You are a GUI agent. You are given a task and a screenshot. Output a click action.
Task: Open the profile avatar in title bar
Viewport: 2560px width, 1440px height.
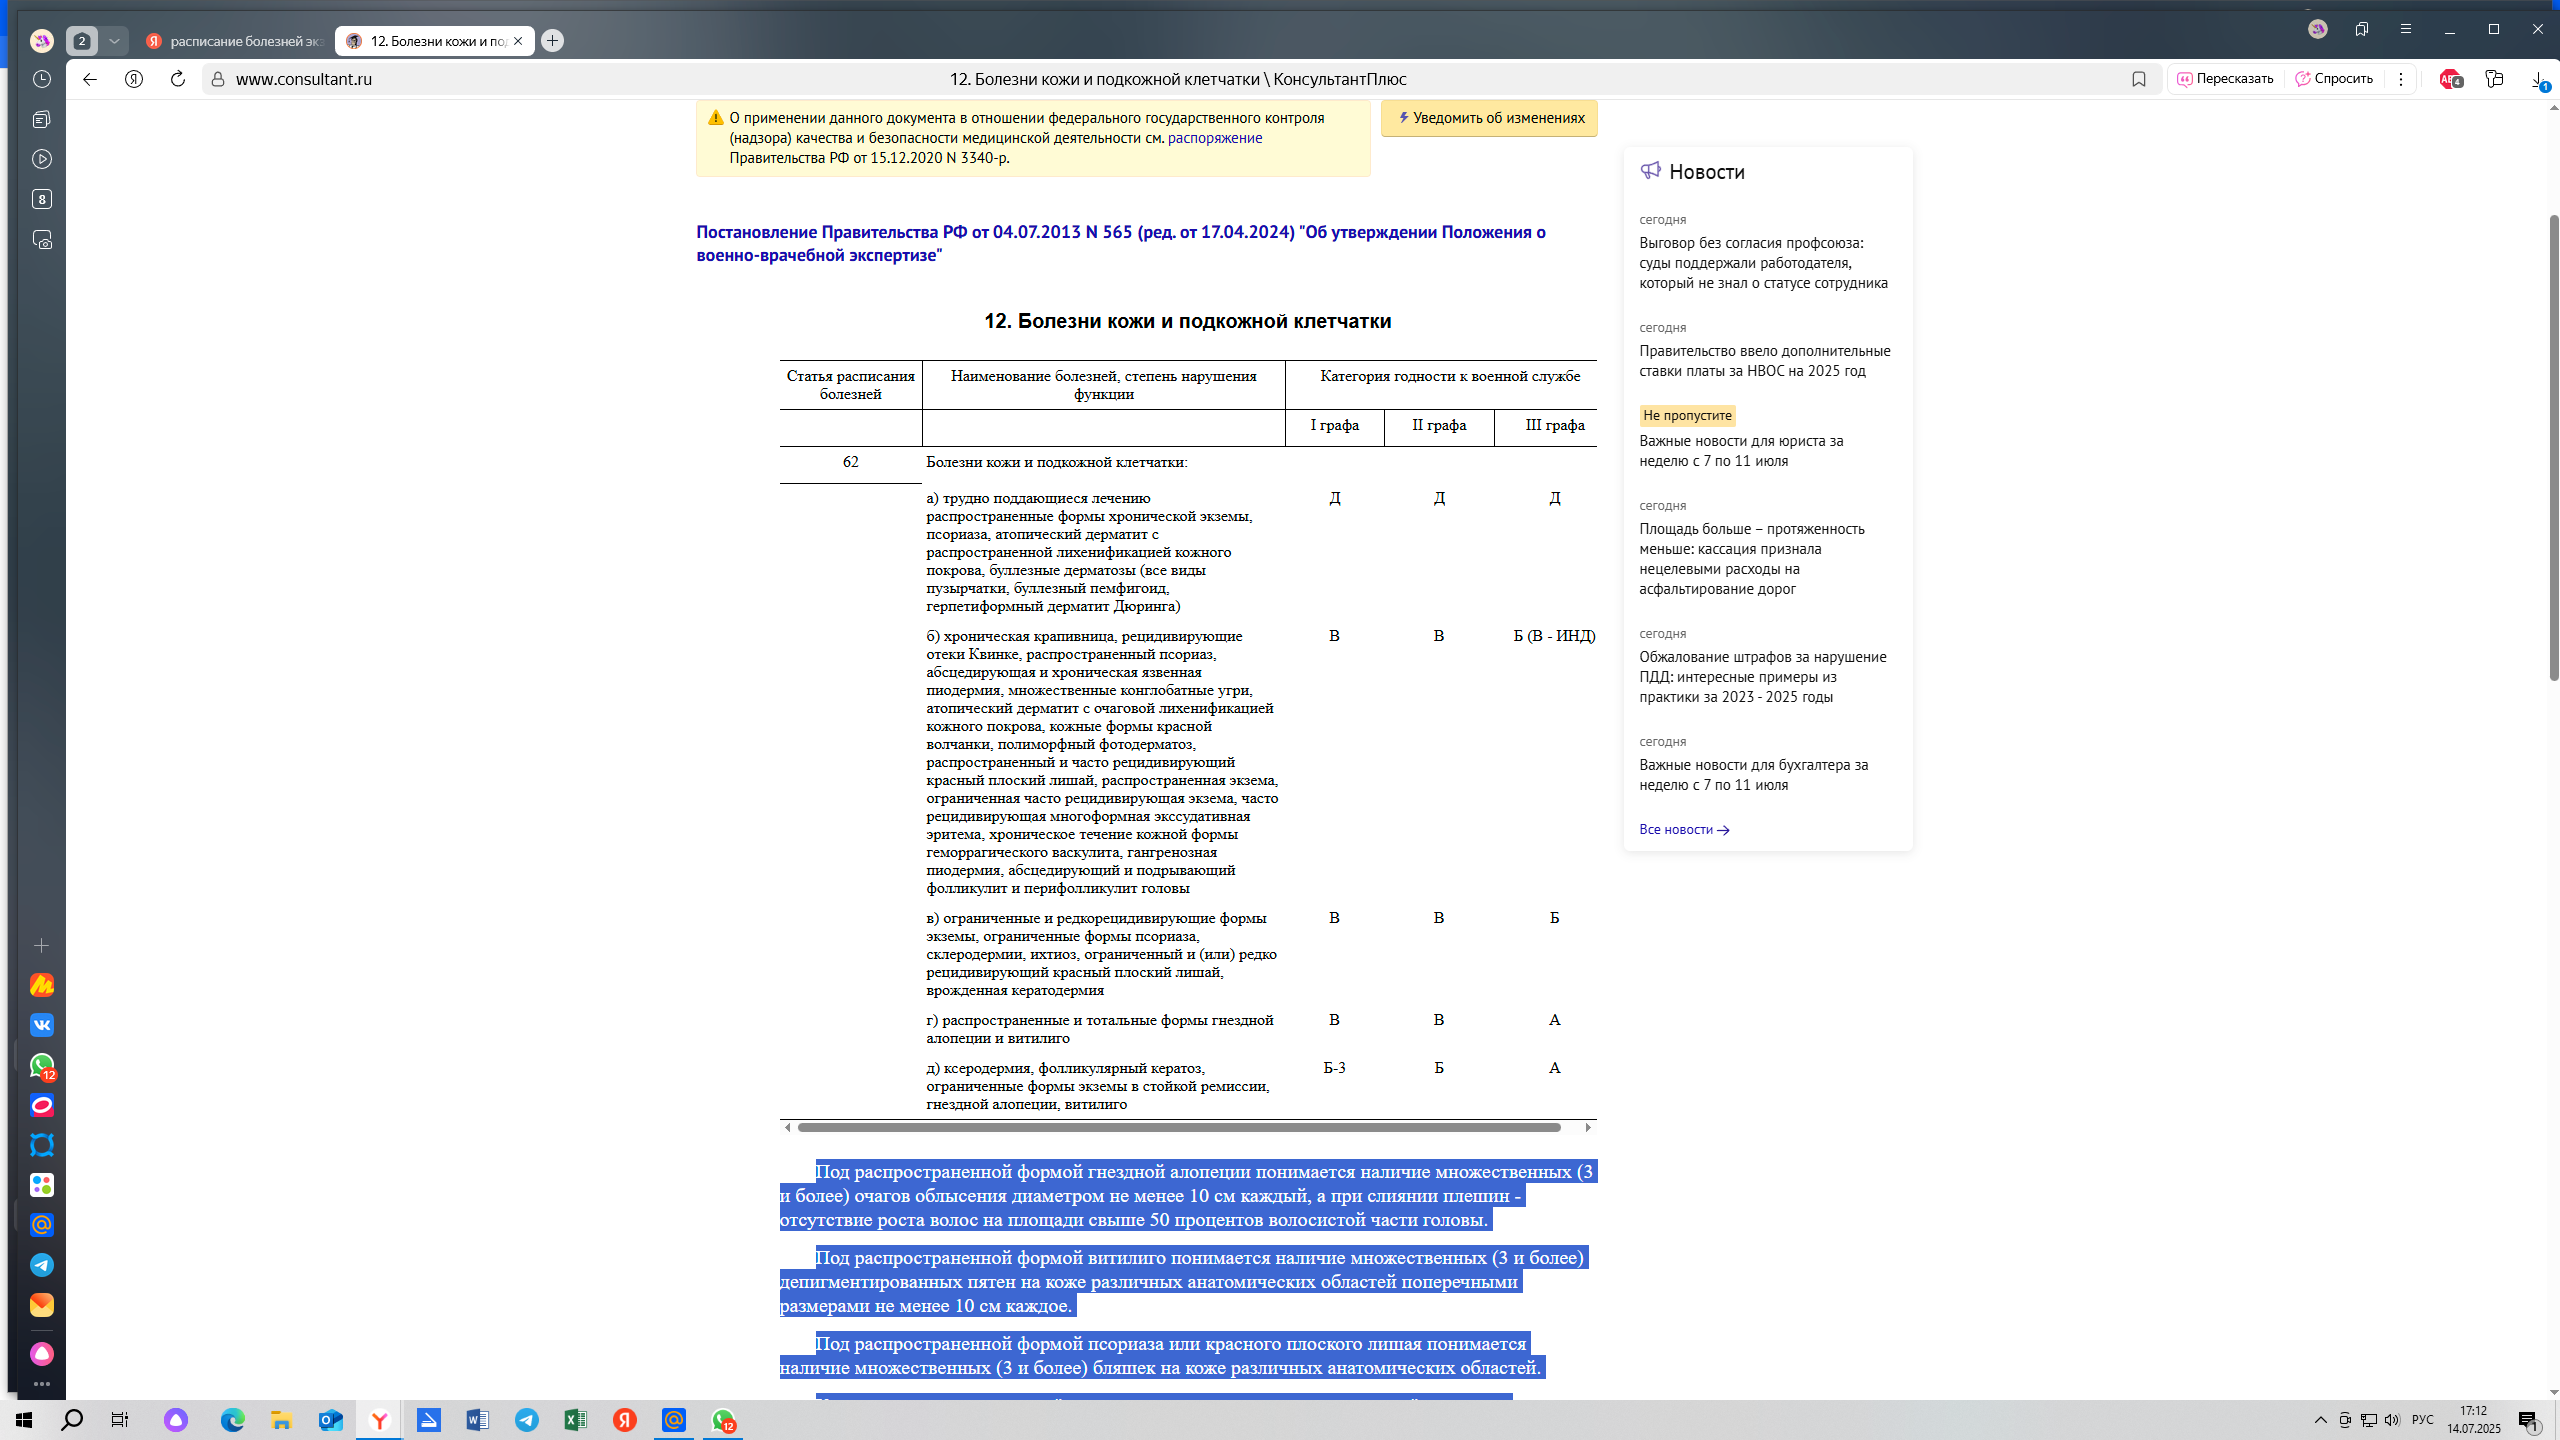tap(2318, 29)
